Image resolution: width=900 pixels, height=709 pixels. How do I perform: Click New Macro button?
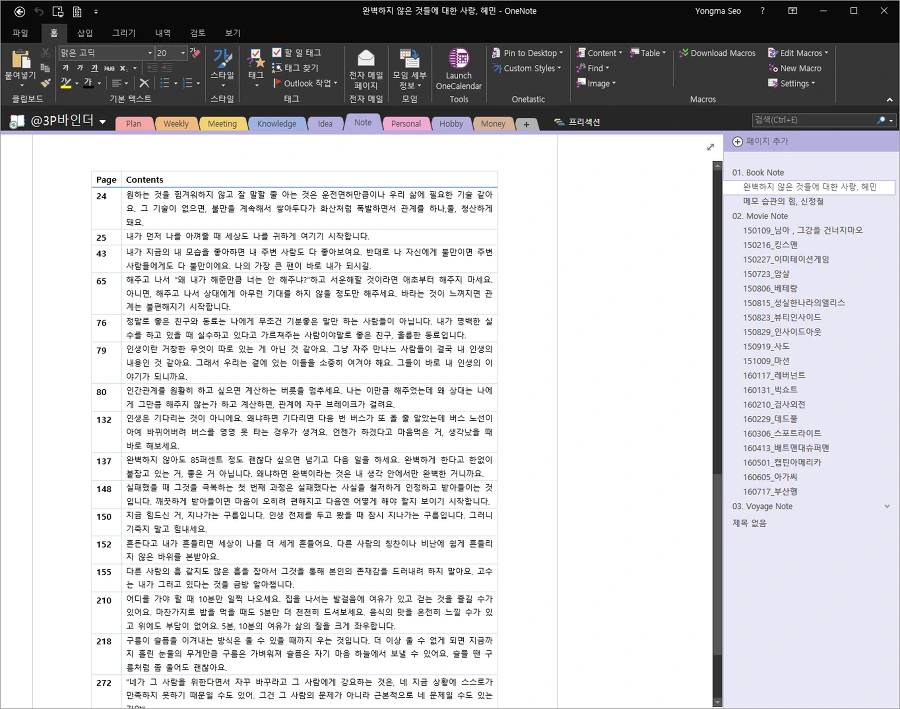tap(795, 68)
